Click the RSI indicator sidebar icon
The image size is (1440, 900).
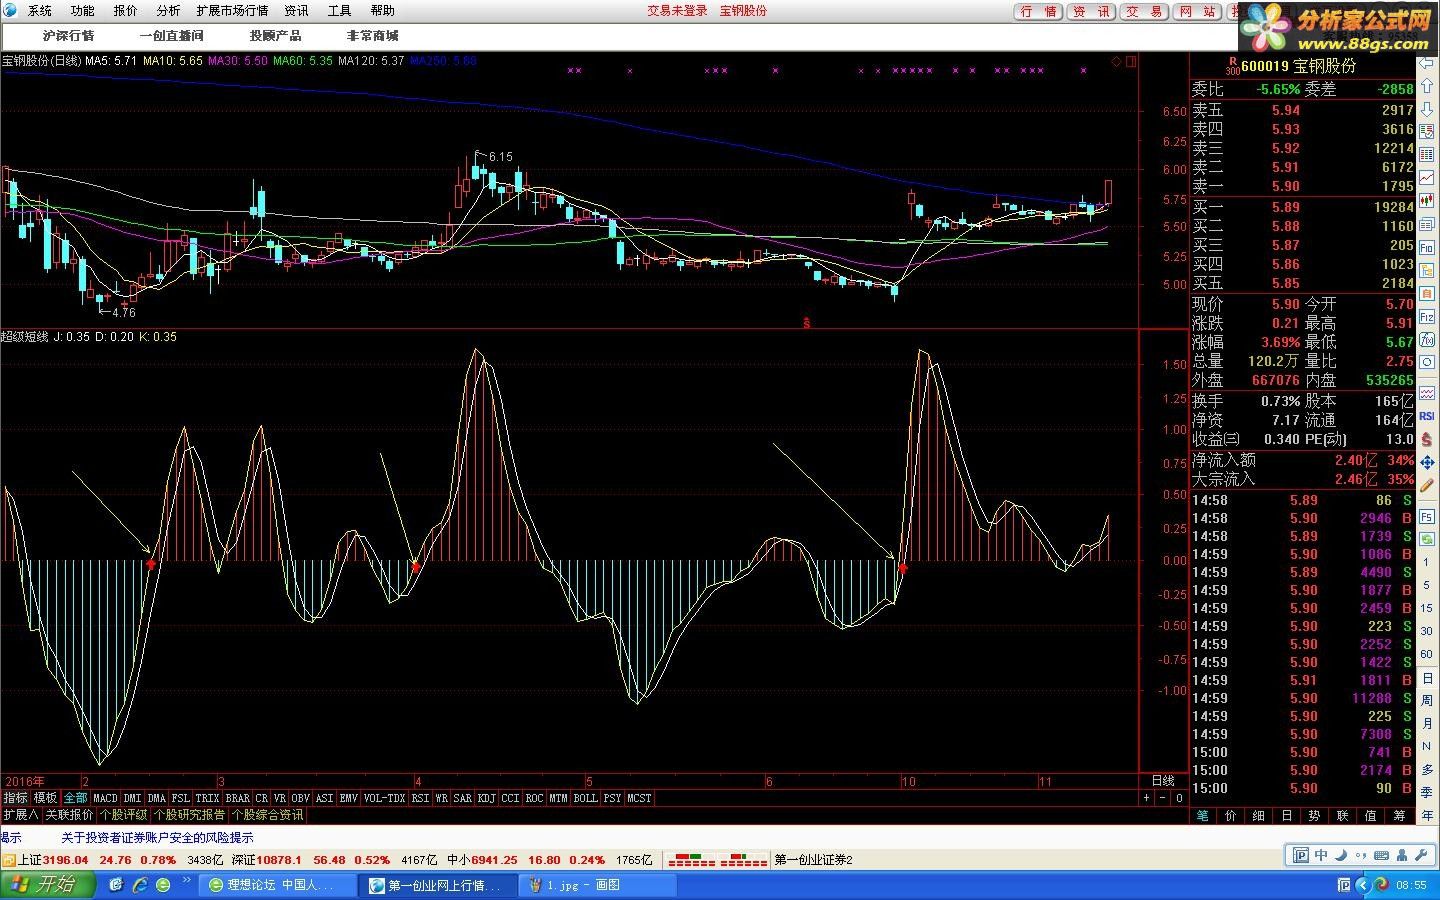[x=1427, y=415]
